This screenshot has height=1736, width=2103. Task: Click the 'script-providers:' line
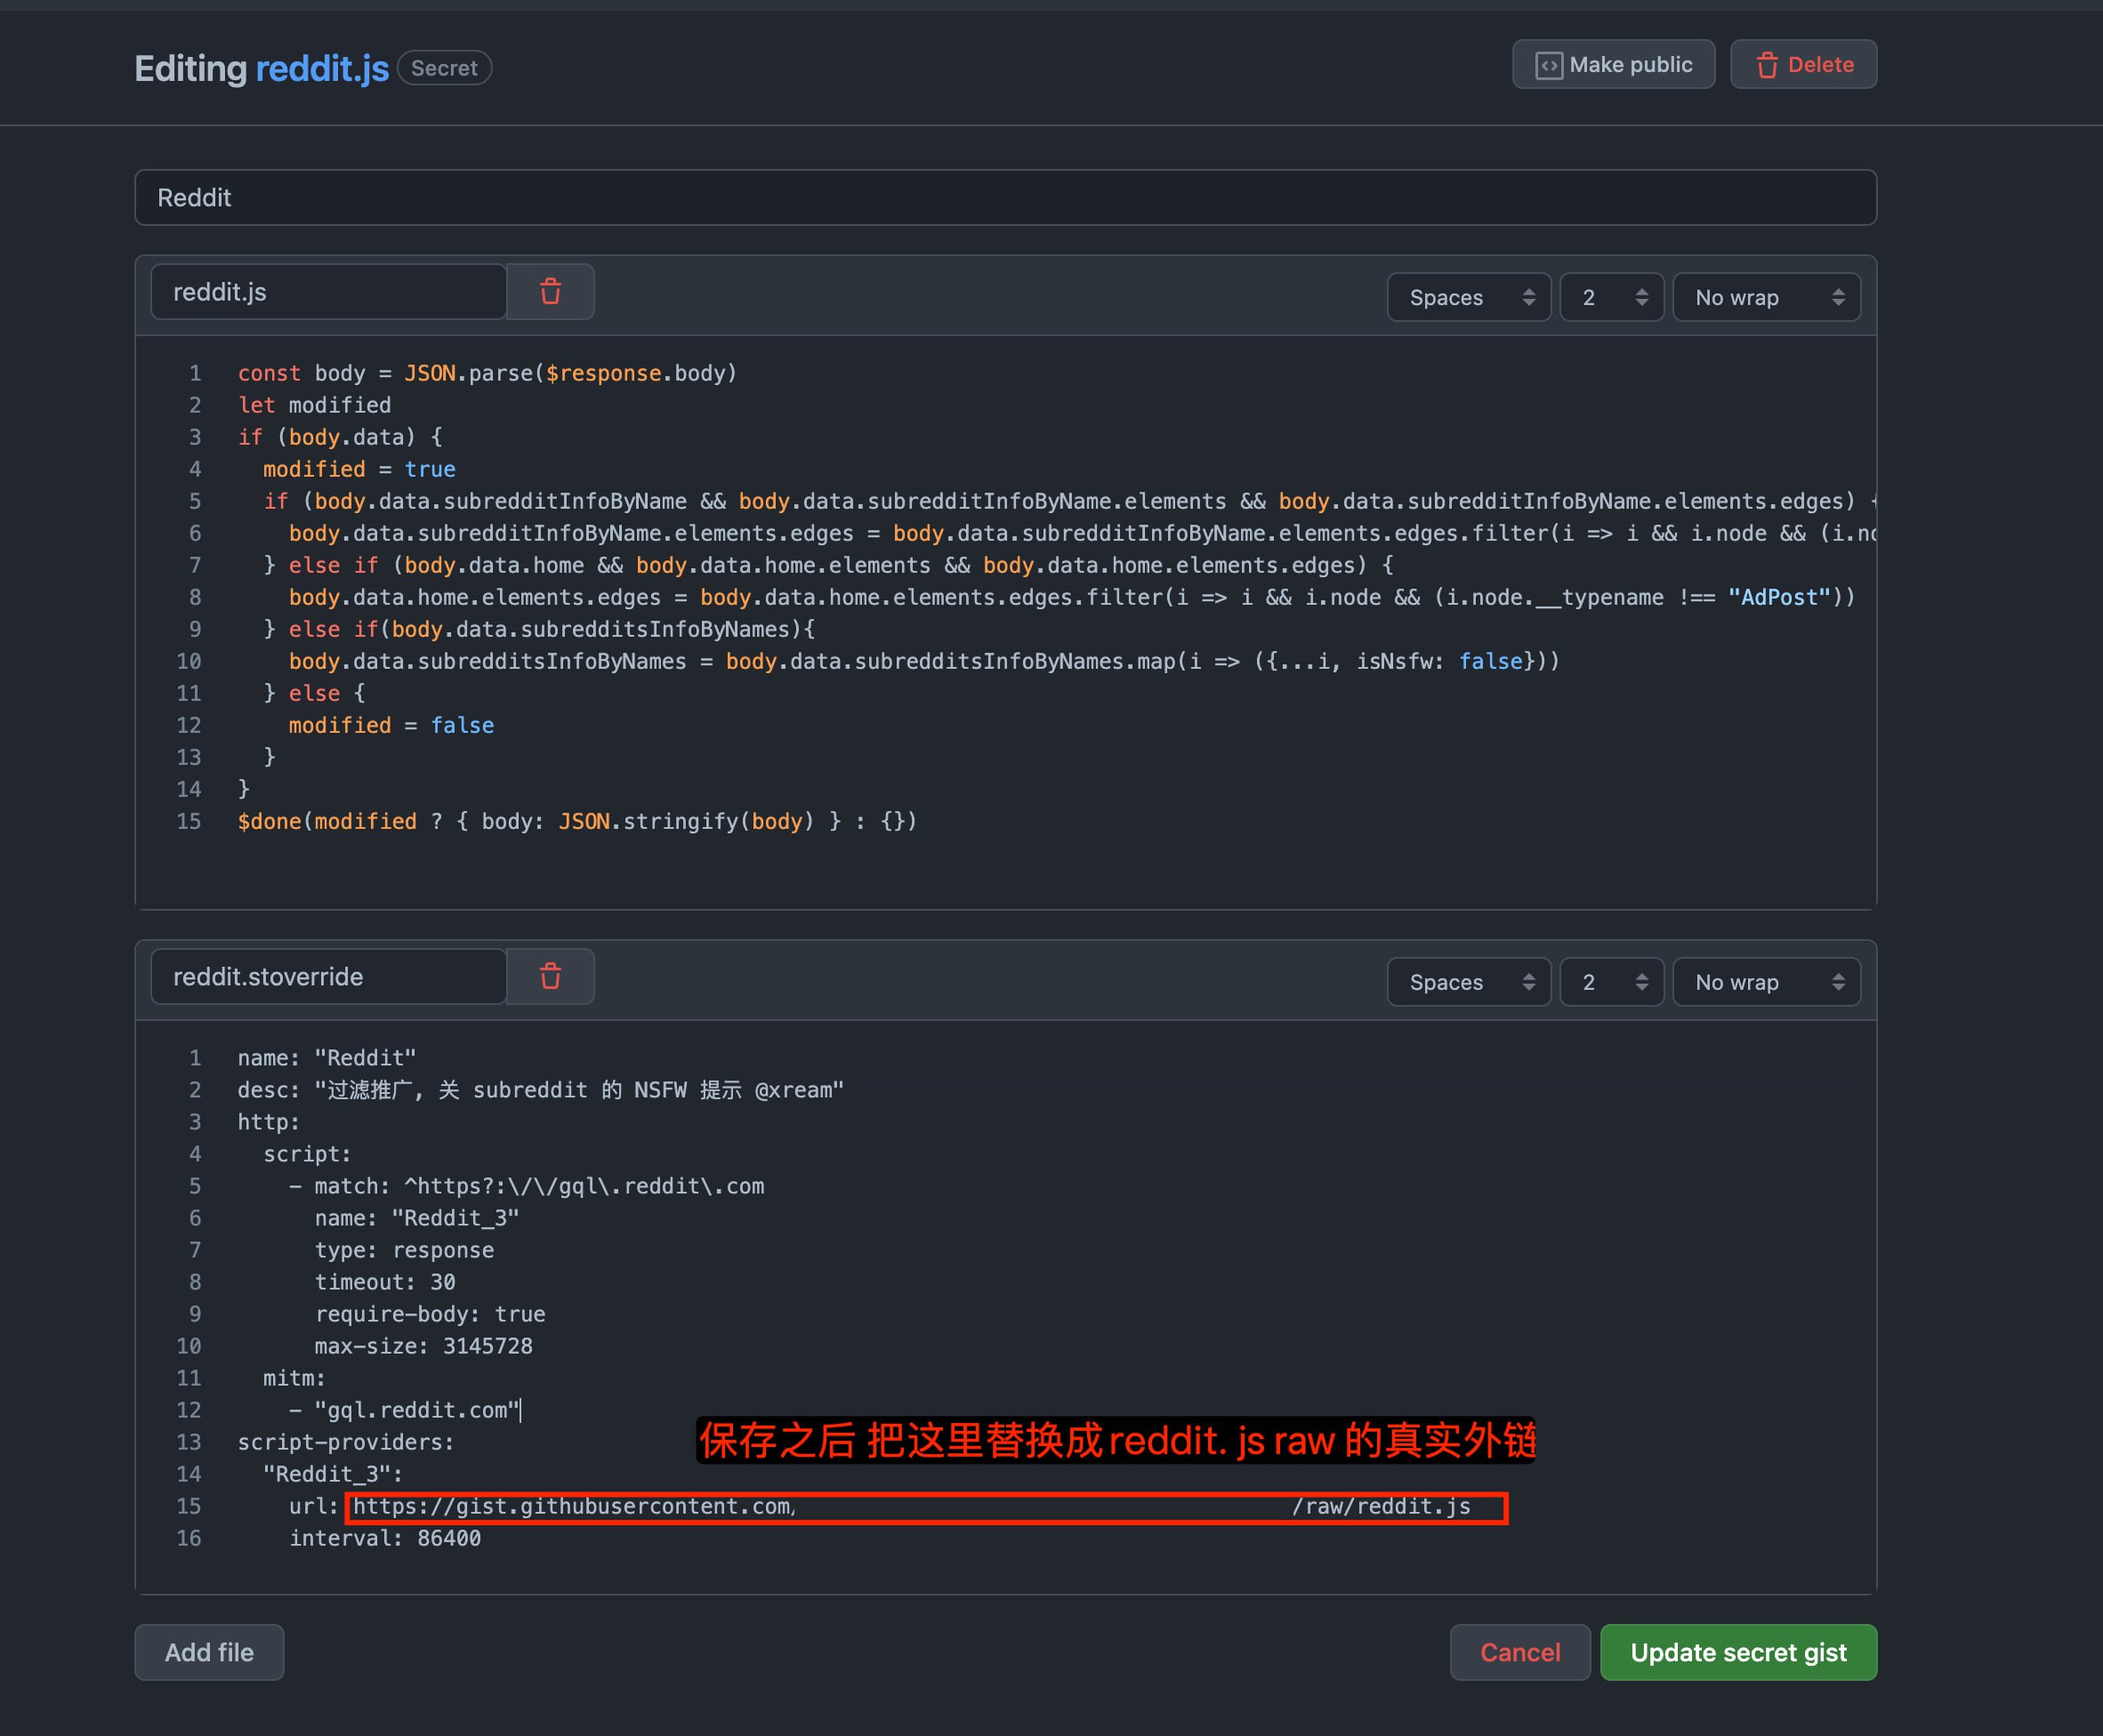[x=346, y=1442]
